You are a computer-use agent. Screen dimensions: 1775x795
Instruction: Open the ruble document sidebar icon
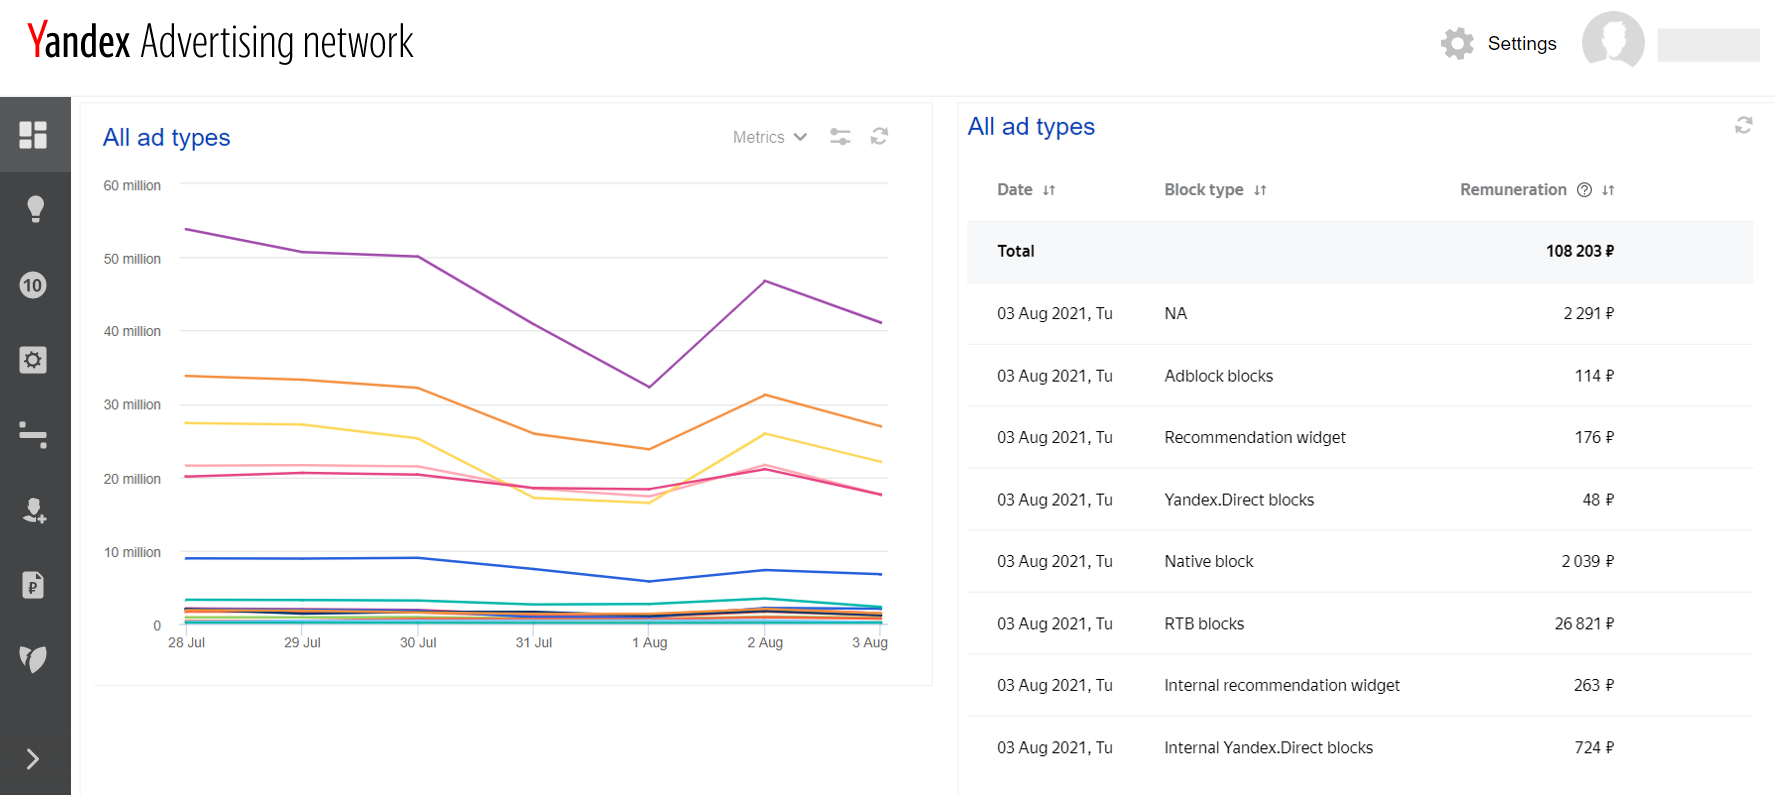(33, 585)
